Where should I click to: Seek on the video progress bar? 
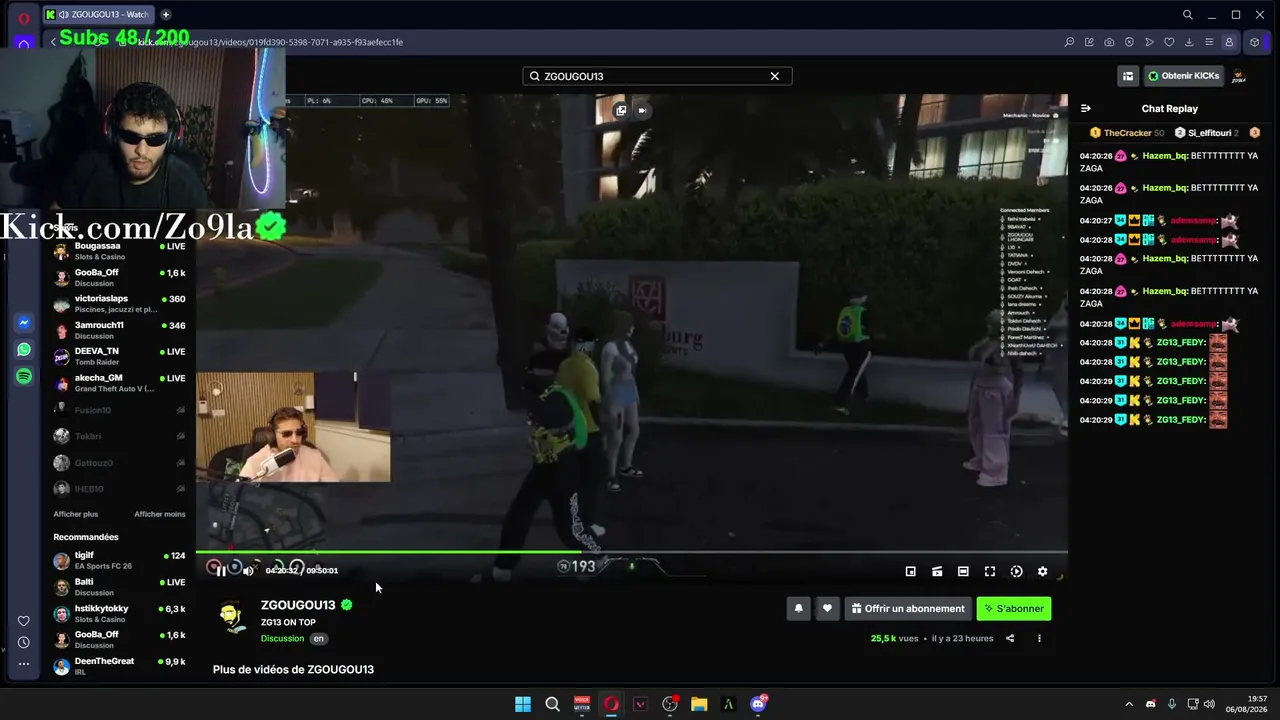click(x=631, y=551)
